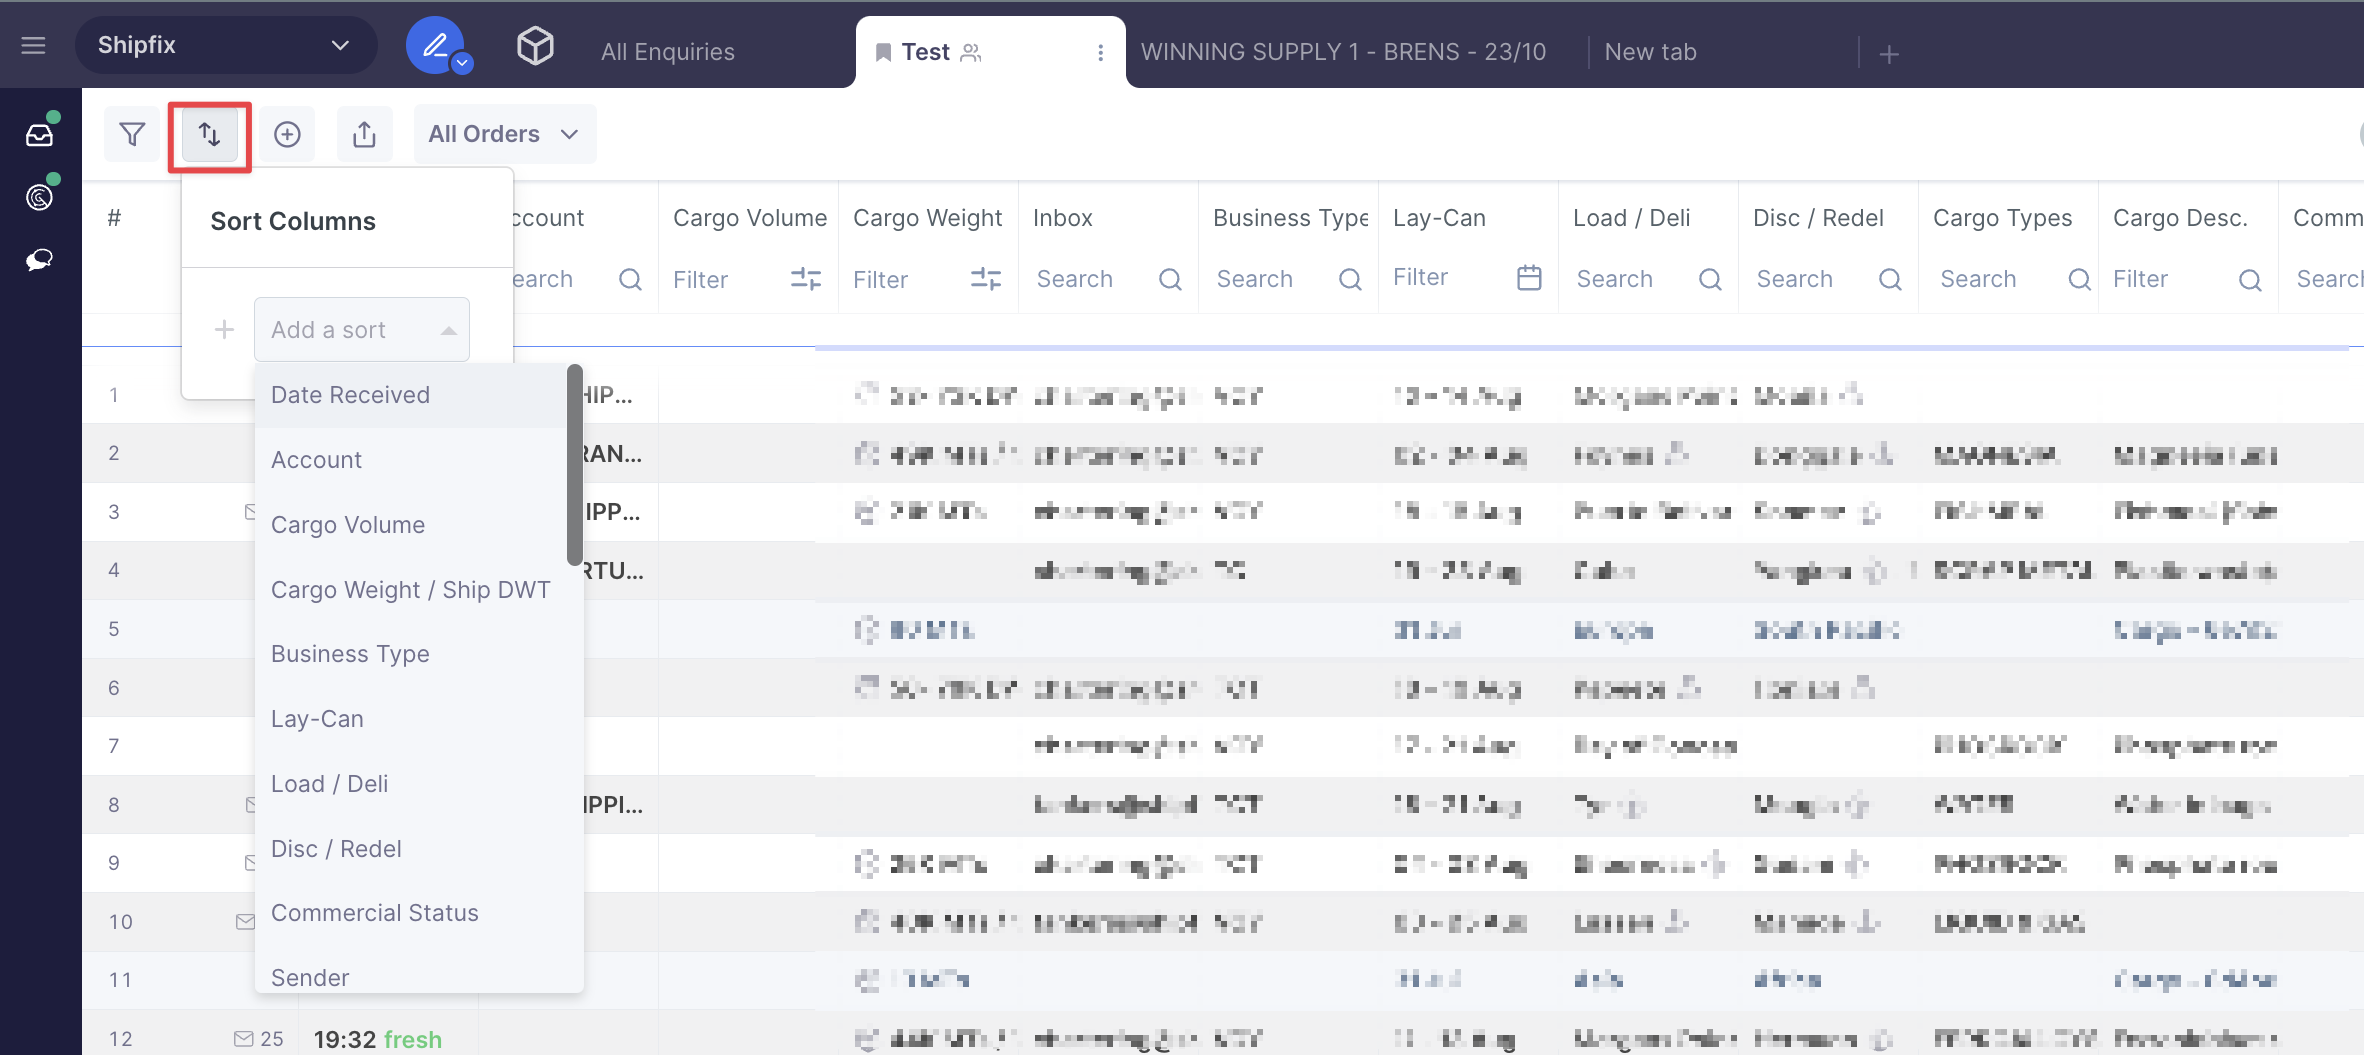Screen dimensions: 2364x1055
Task: Click the 3D box cube icon
Action: click(x=535, y=46)
